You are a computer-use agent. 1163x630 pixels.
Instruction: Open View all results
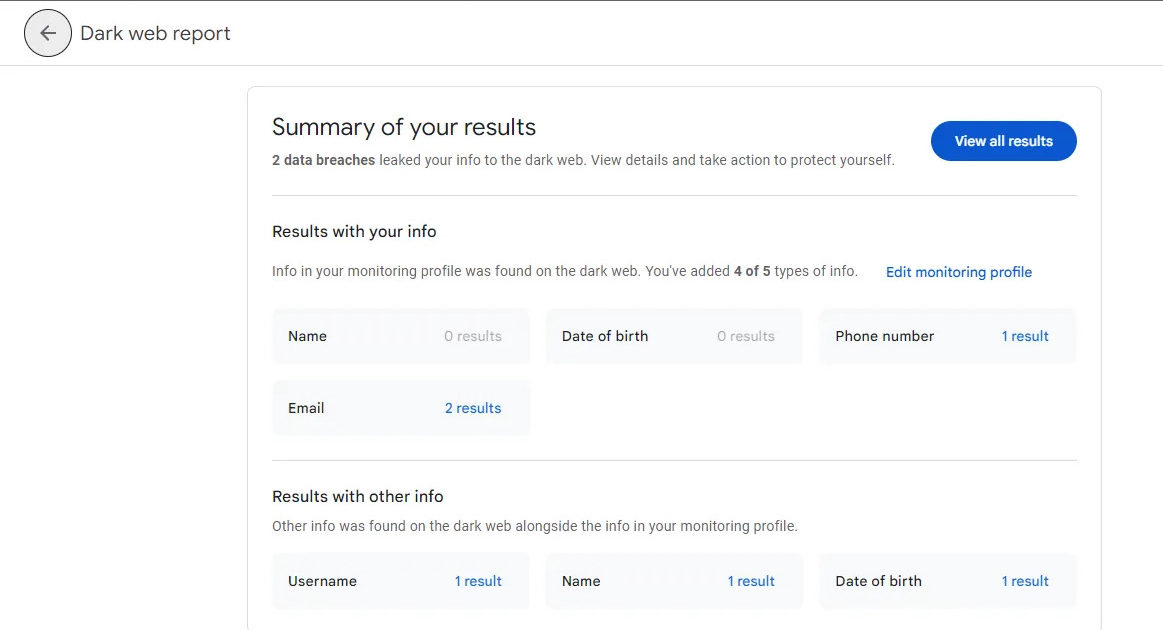click(1004, 141)
